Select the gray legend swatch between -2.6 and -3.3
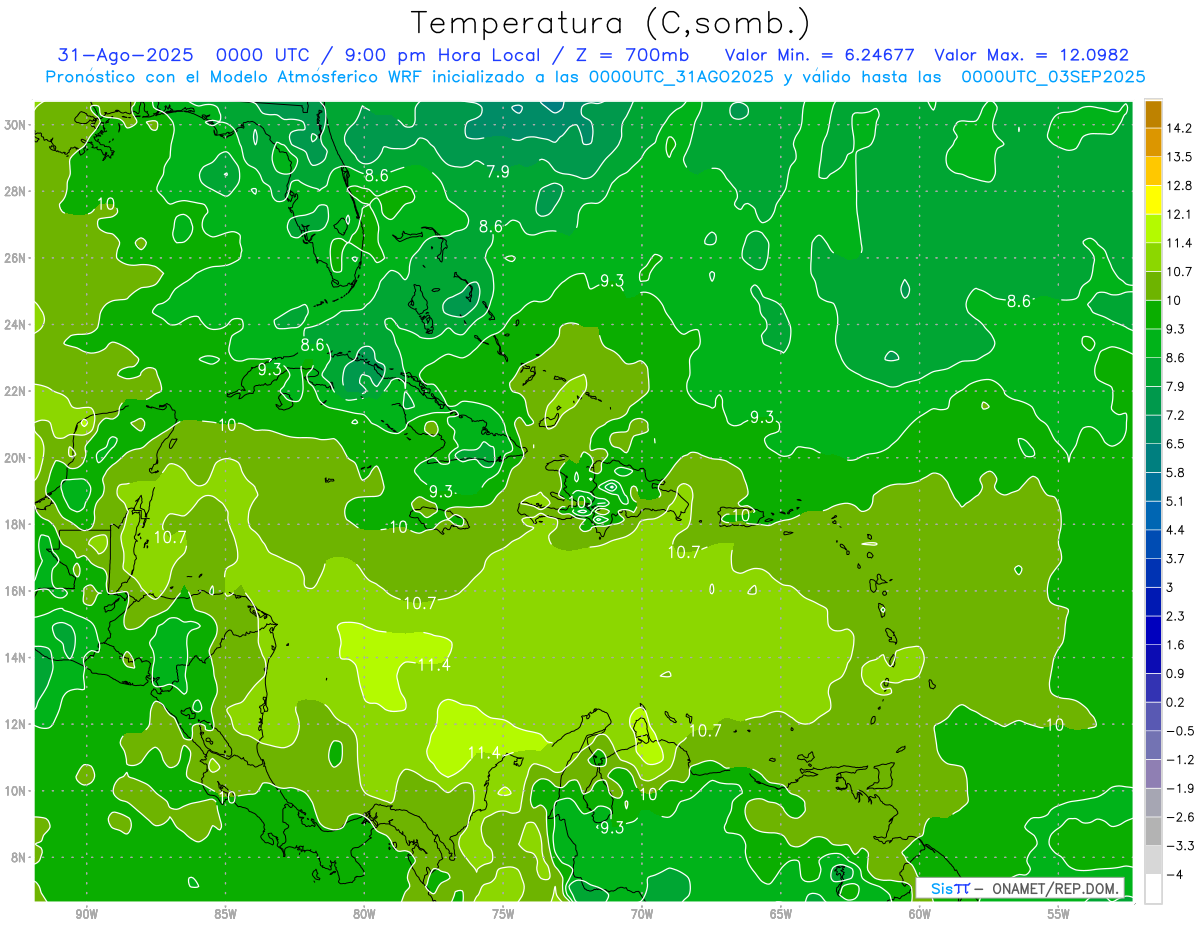The image size is (1200, 927). click(x=1153, y=831)
